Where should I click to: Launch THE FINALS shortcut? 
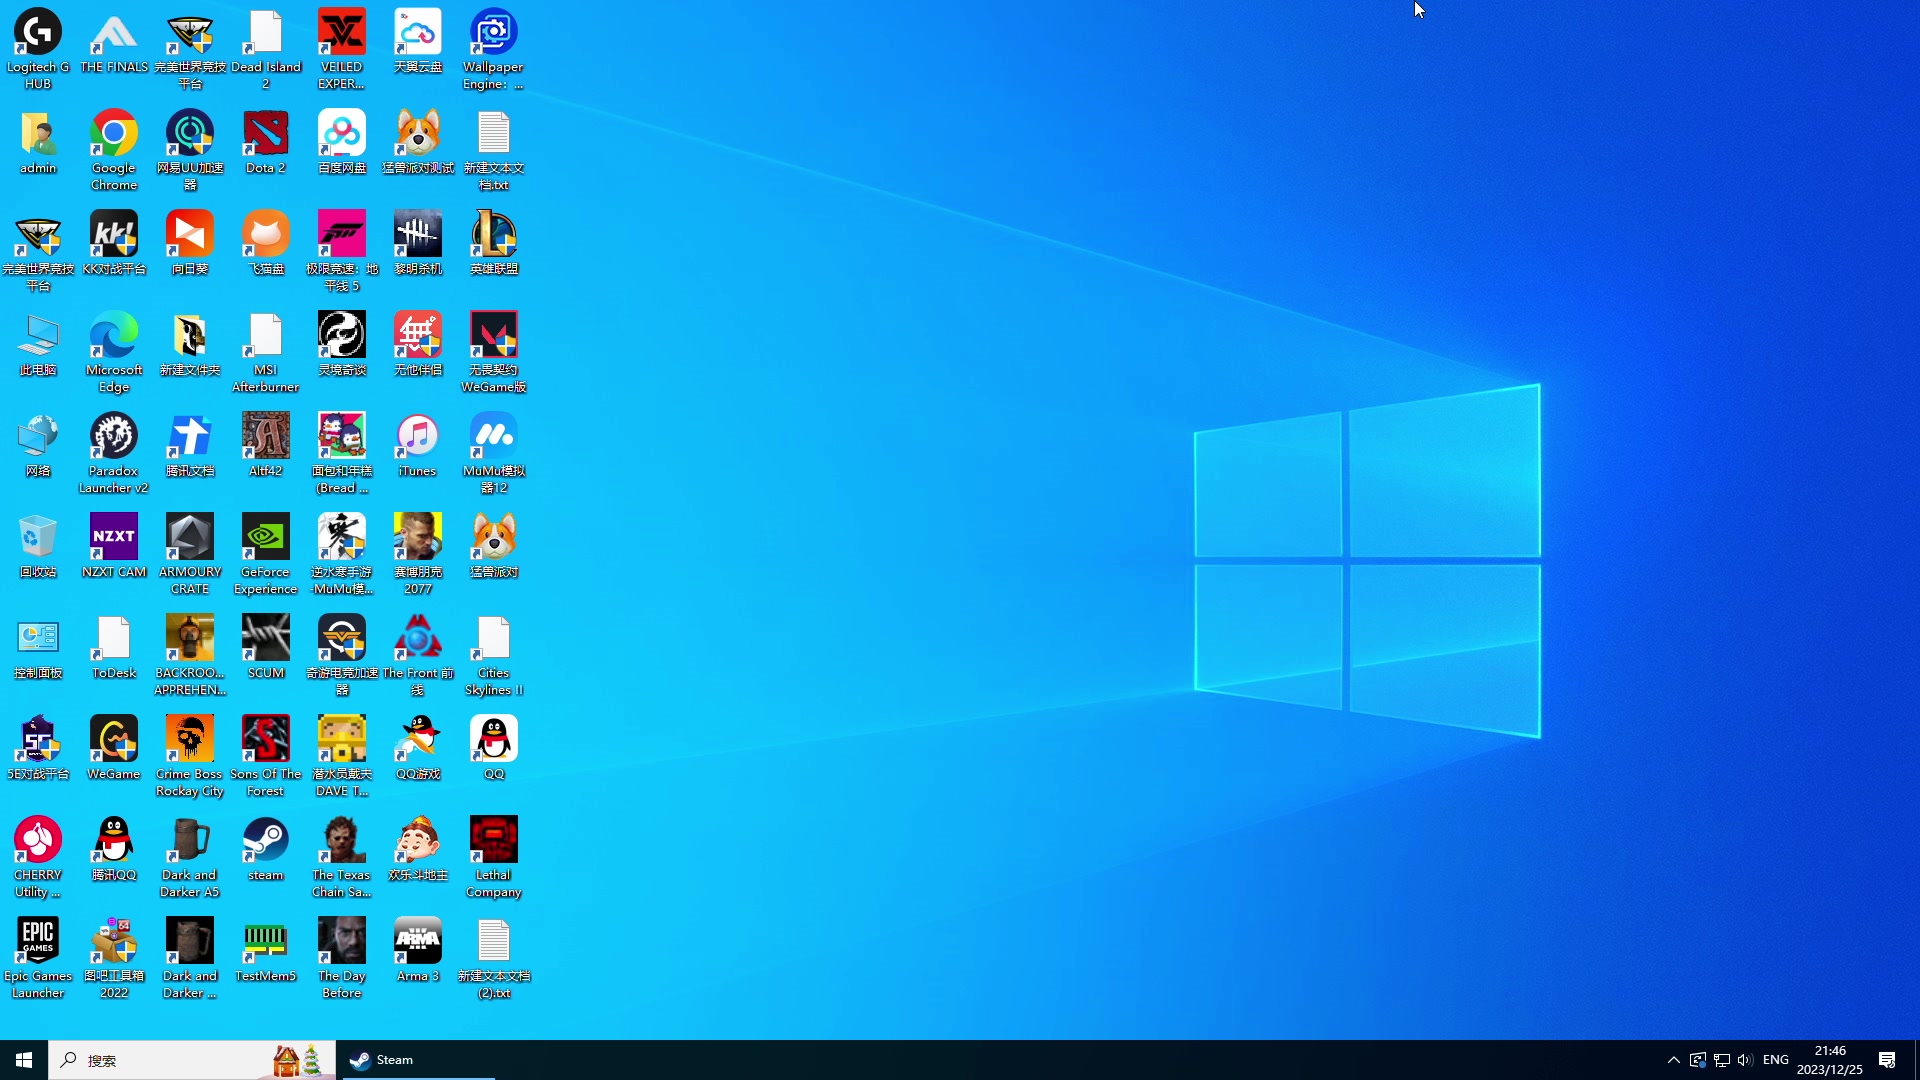114,40
